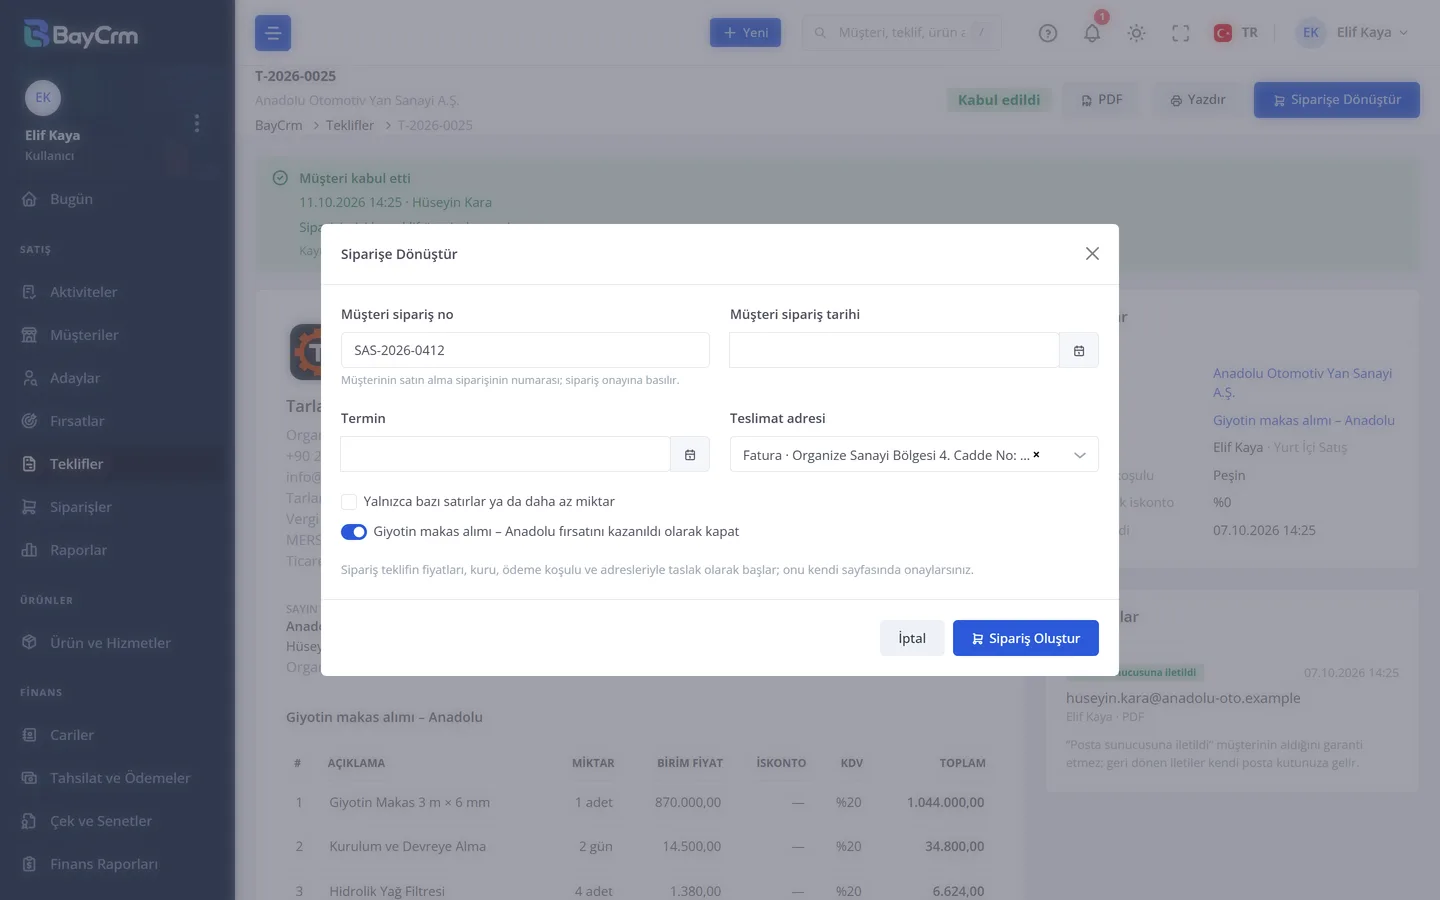Open the help question-mark icon
This screenshot has height=900, width=1440.
[x=1048, y=33]
